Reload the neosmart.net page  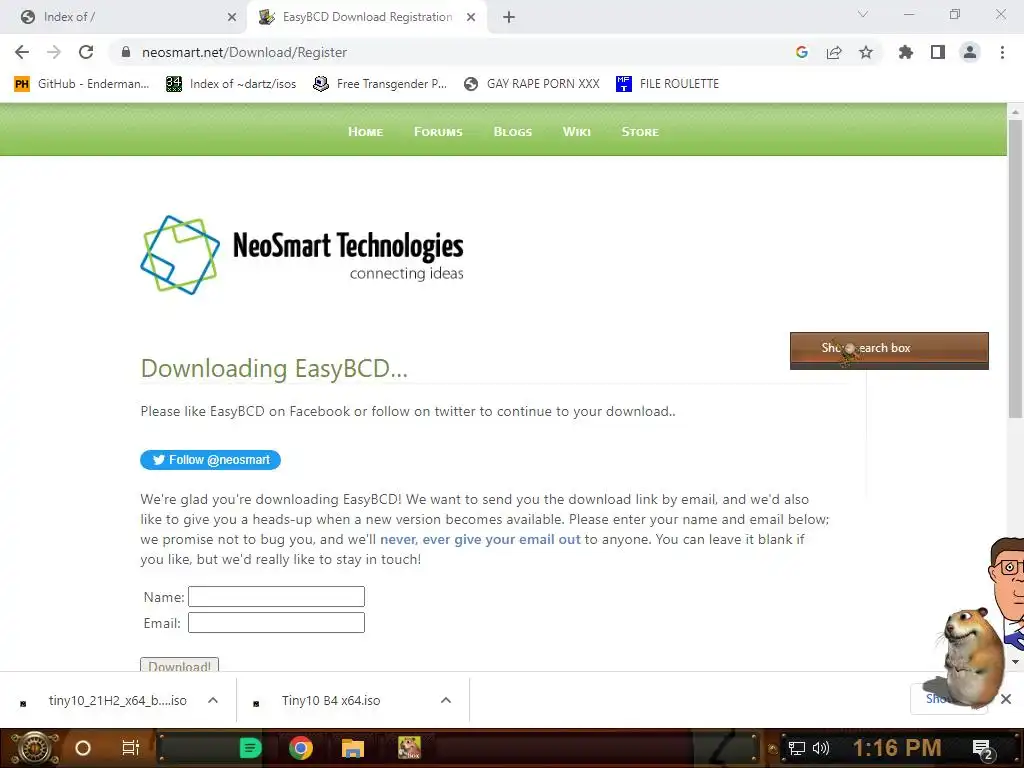86,52
